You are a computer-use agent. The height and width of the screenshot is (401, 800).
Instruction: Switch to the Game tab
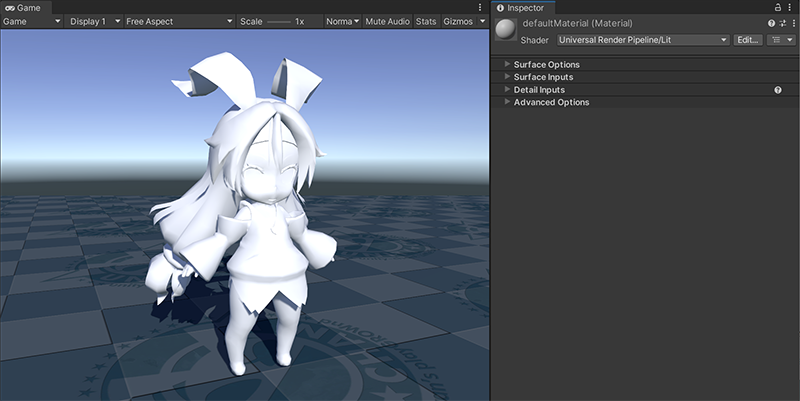click(x=23, y=8)
